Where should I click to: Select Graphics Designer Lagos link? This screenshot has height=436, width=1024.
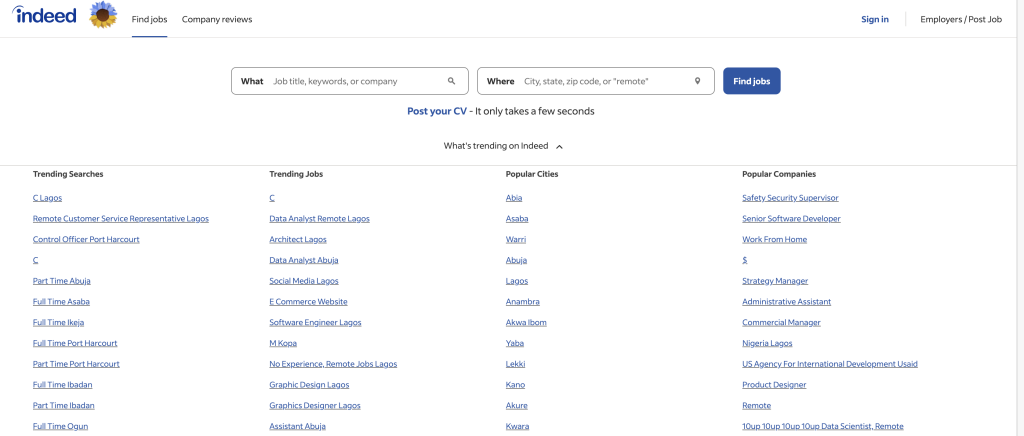(x=315, y=405)
